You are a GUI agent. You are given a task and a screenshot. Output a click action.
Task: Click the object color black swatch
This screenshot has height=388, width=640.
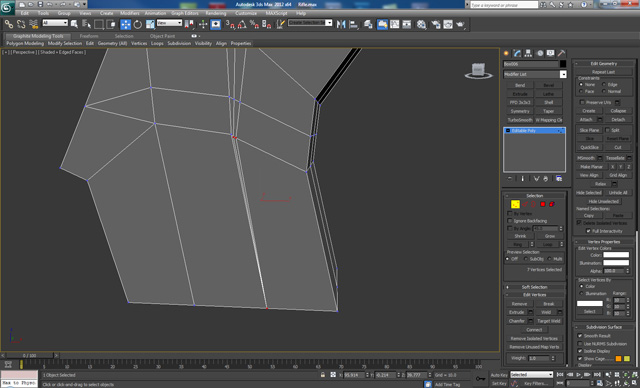coord(563,64)
